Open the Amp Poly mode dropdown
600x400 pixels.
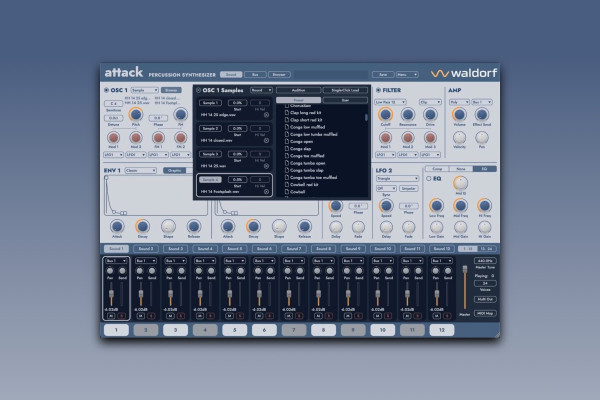coord(459,102)
